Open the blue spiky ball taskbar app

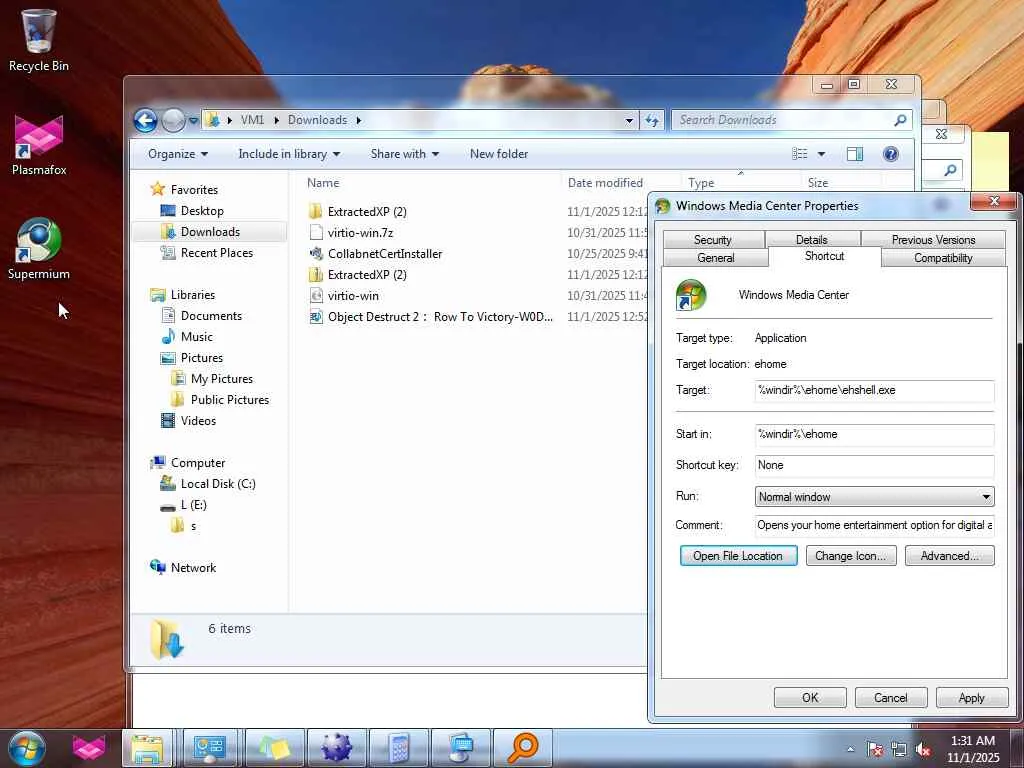(336, 748)
